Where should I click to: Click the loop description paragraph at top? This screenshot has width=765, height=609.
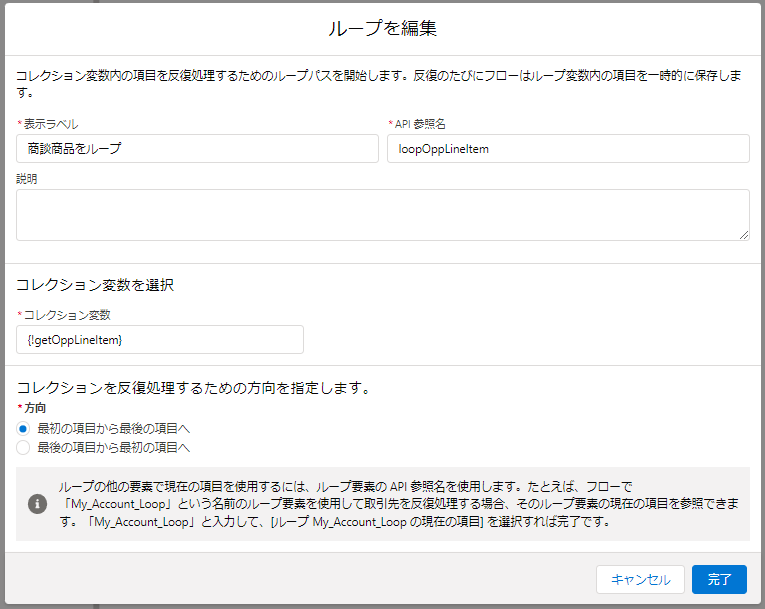(379, 83)
